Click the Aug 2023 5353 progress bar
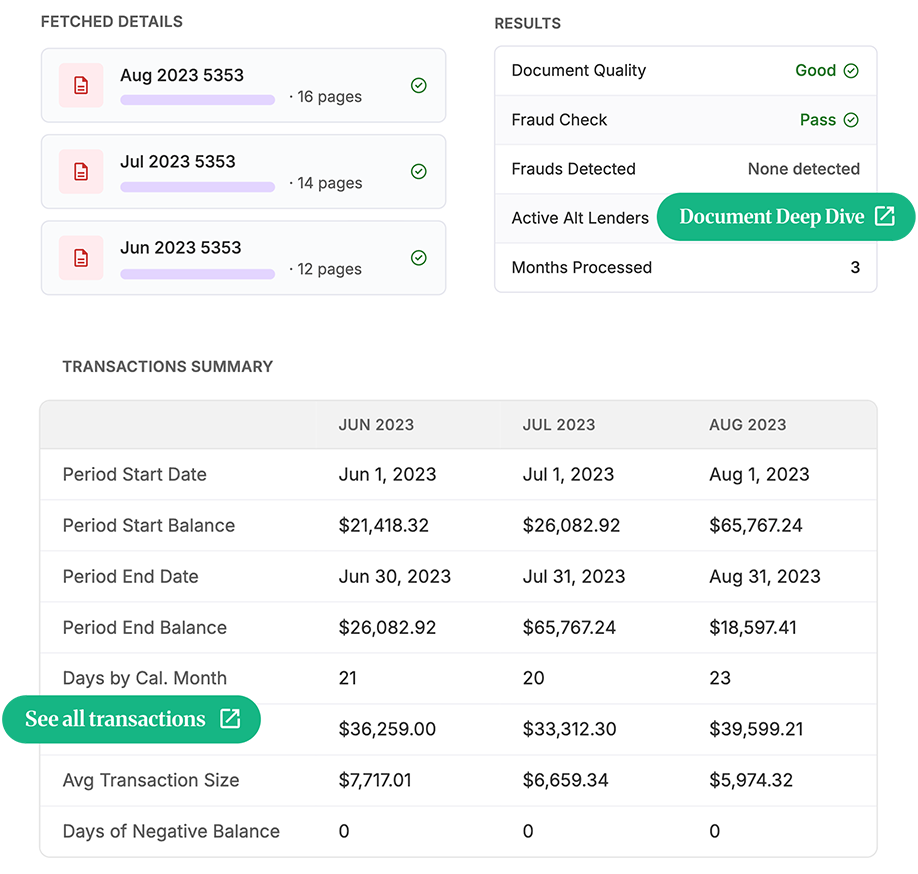The height and width of the screenshot is (874, 918). (x=197, y=100)
